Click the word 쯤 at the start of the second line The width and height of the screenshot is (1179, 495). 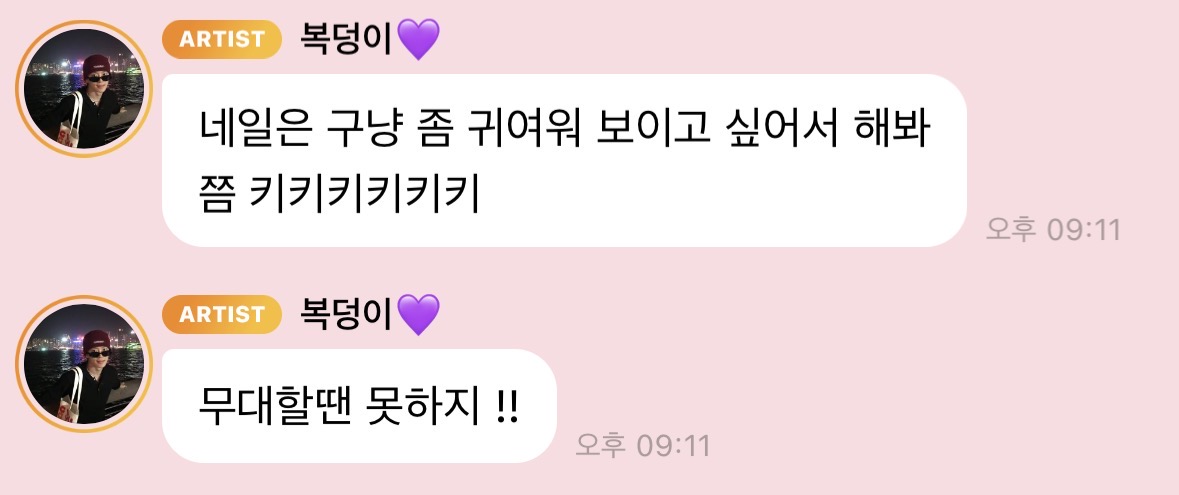(x=216, y=194)
